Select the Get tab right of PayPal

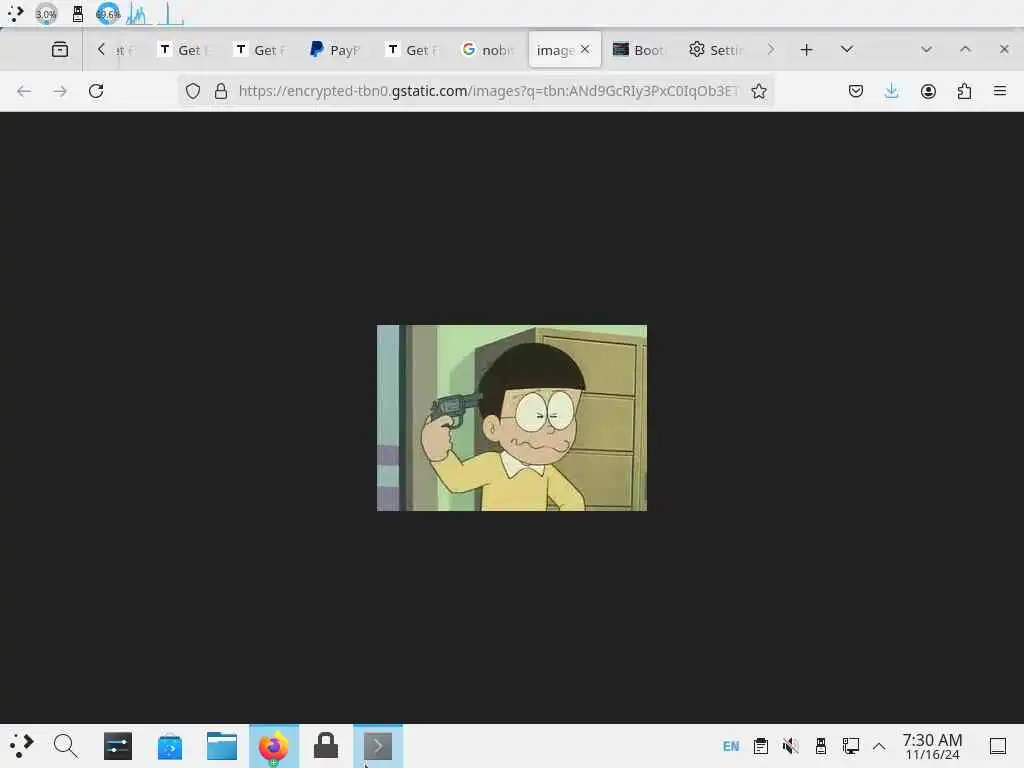click(x=411, y=50)
